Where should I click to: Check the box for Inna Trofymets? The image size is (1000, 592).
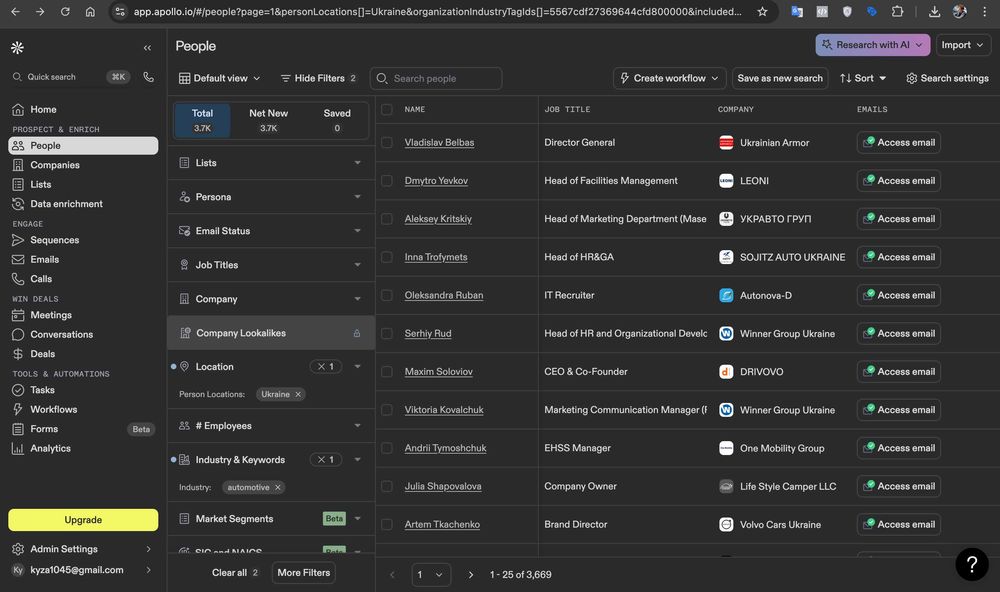click(386, 257)
